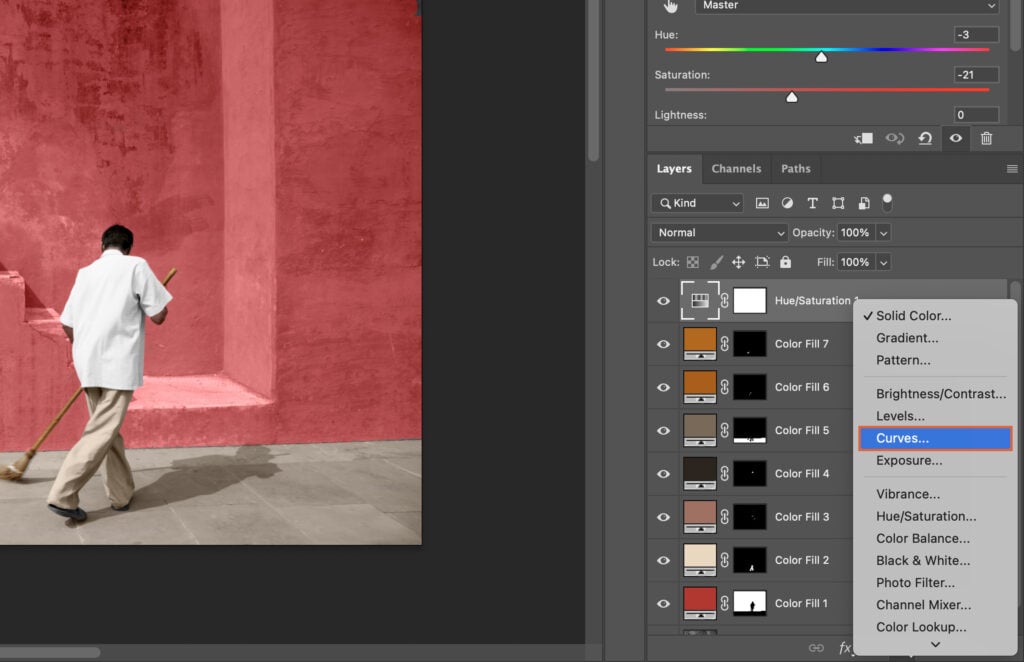1024x662 pixels.
Task: Switch to the Channels tab
Action: [736, 168]
